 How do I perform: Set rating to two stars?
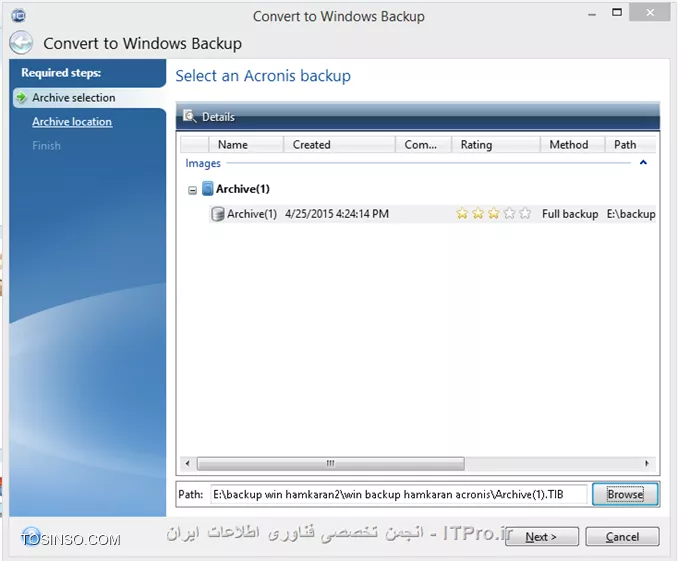point(478,213)
